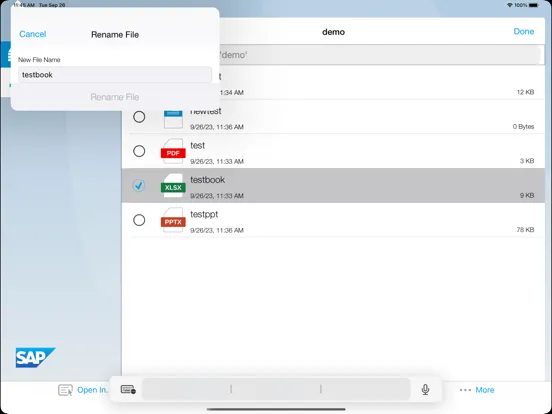552x414 pixels.
Task: Cancel the Rename File dialog
Action: [32, 34]
